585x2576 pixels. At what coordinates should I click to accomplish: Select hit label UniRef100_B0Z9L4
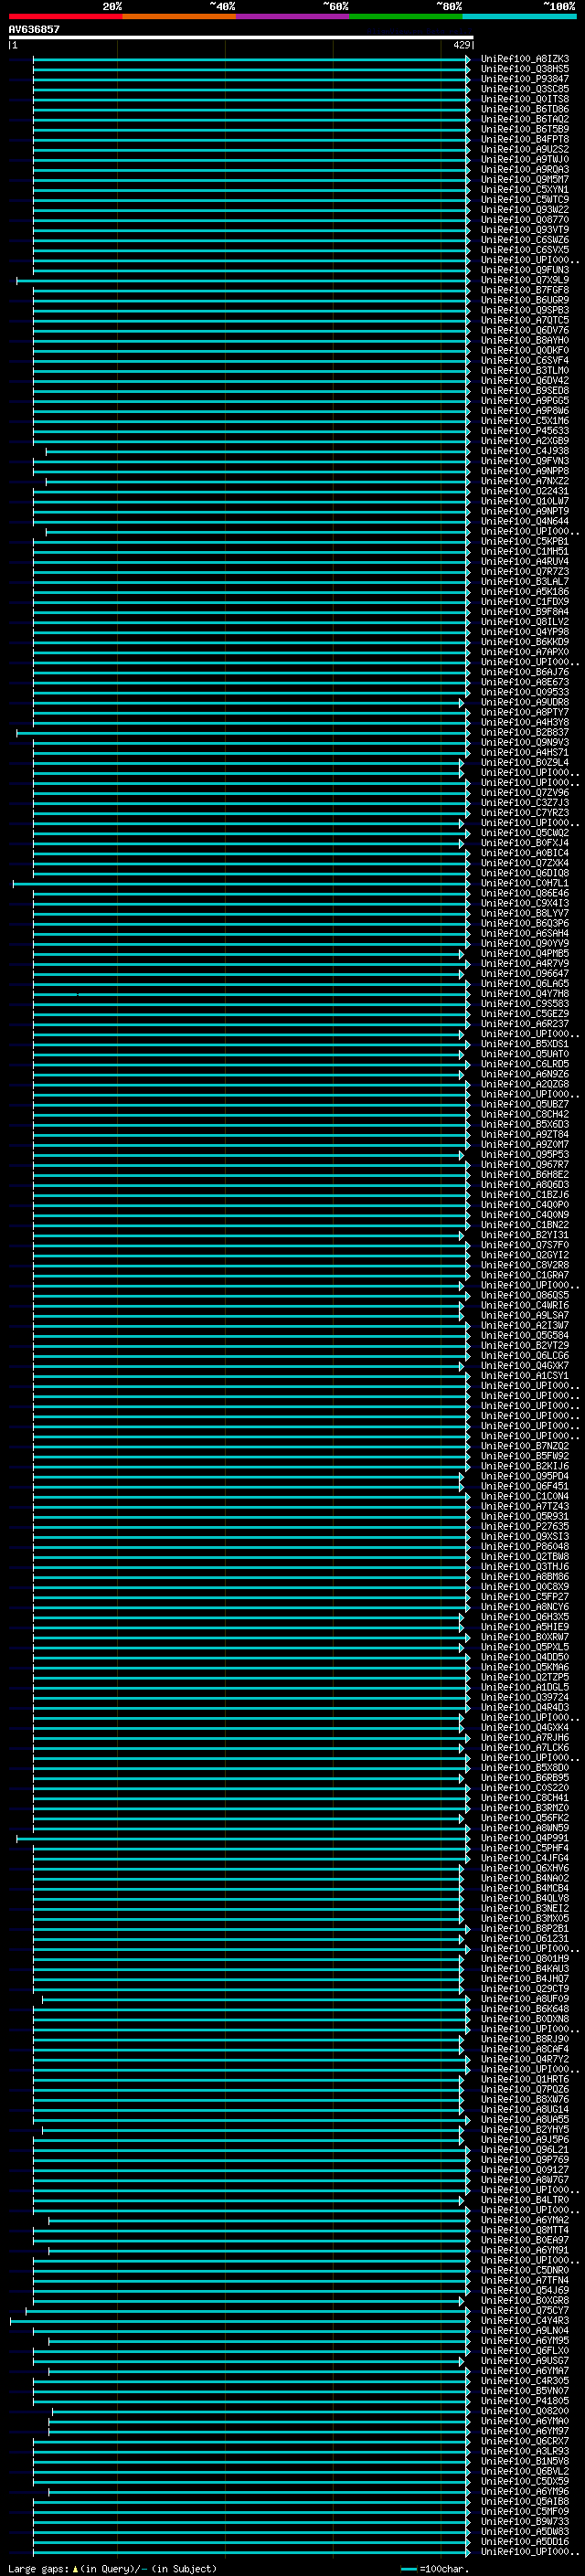525,763
